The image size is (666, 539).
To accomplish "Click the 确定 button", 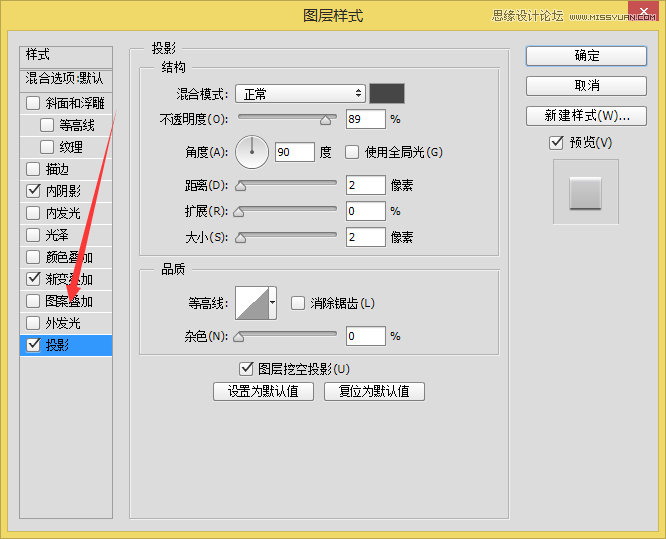I will (x=586, y=56).
